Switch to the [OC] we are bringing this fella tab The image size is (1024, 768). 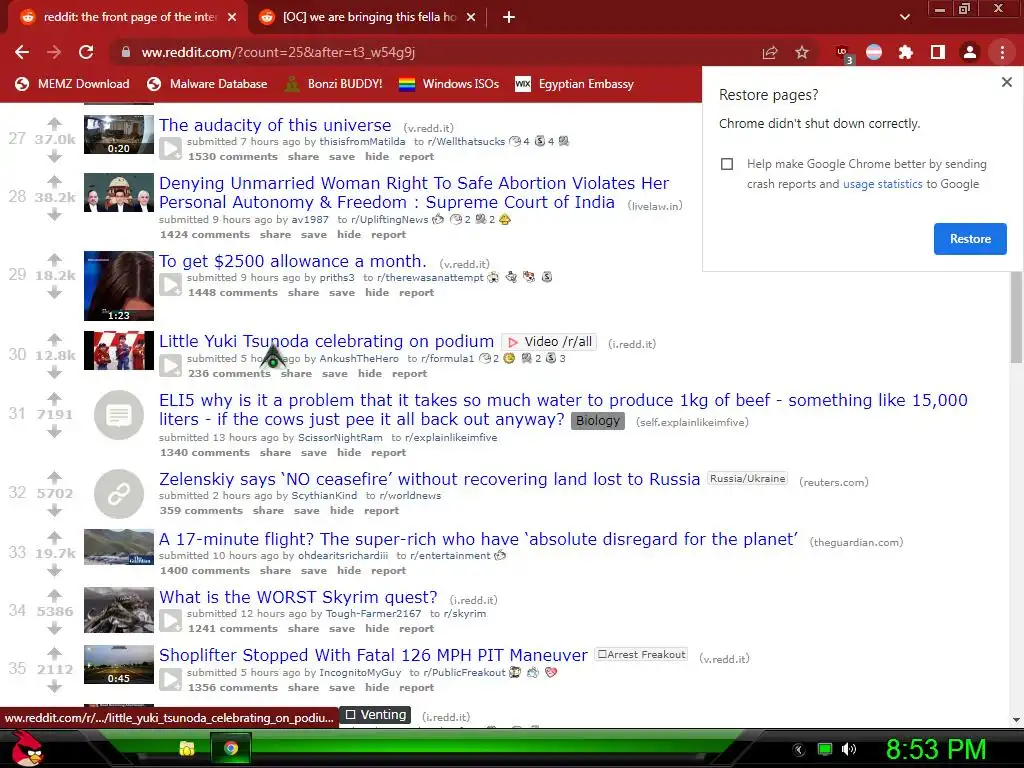pos(368,17)
